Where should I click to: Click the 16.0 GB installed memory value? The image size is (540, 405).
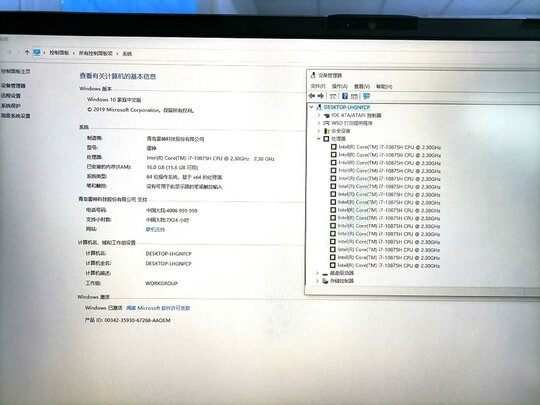[x=172, y=167]
